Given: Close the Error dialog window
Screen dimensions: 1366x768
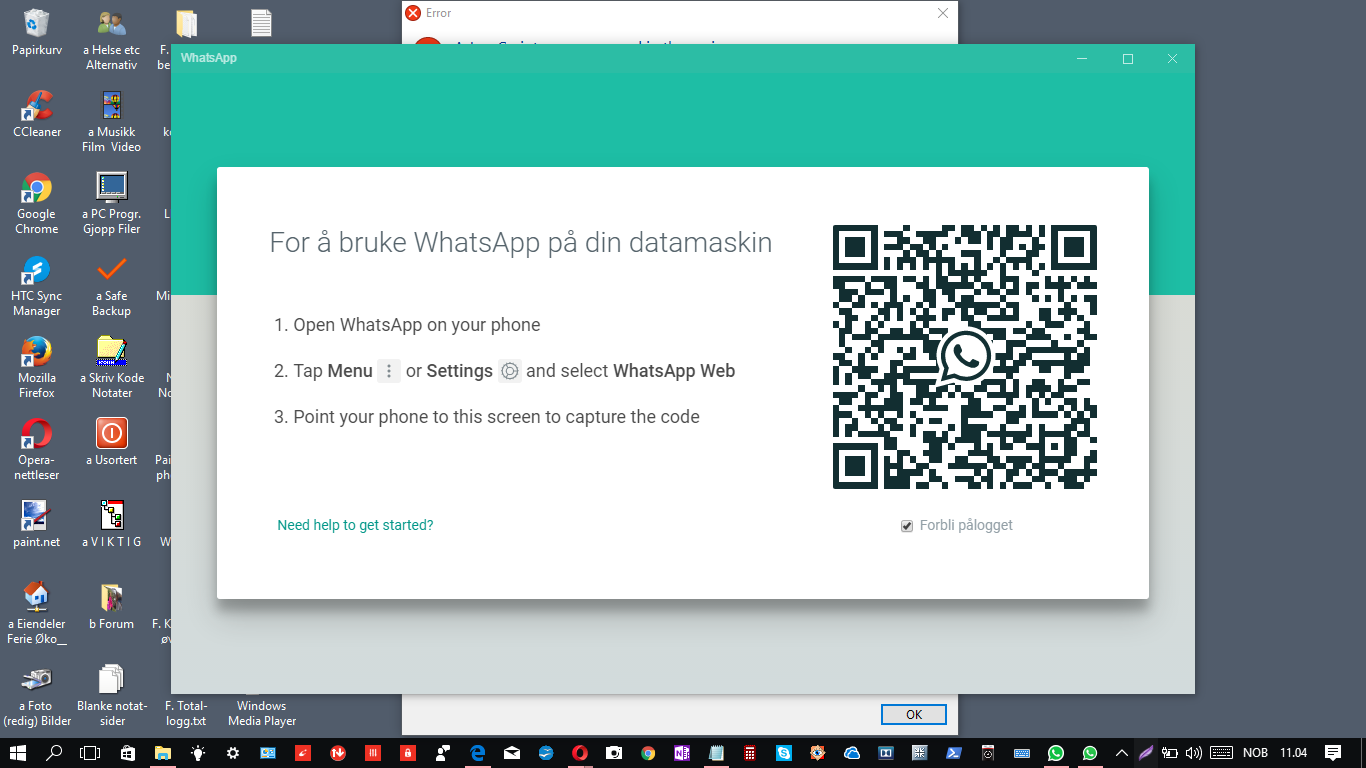Looking at the screenshot, I should click(942, 13).
